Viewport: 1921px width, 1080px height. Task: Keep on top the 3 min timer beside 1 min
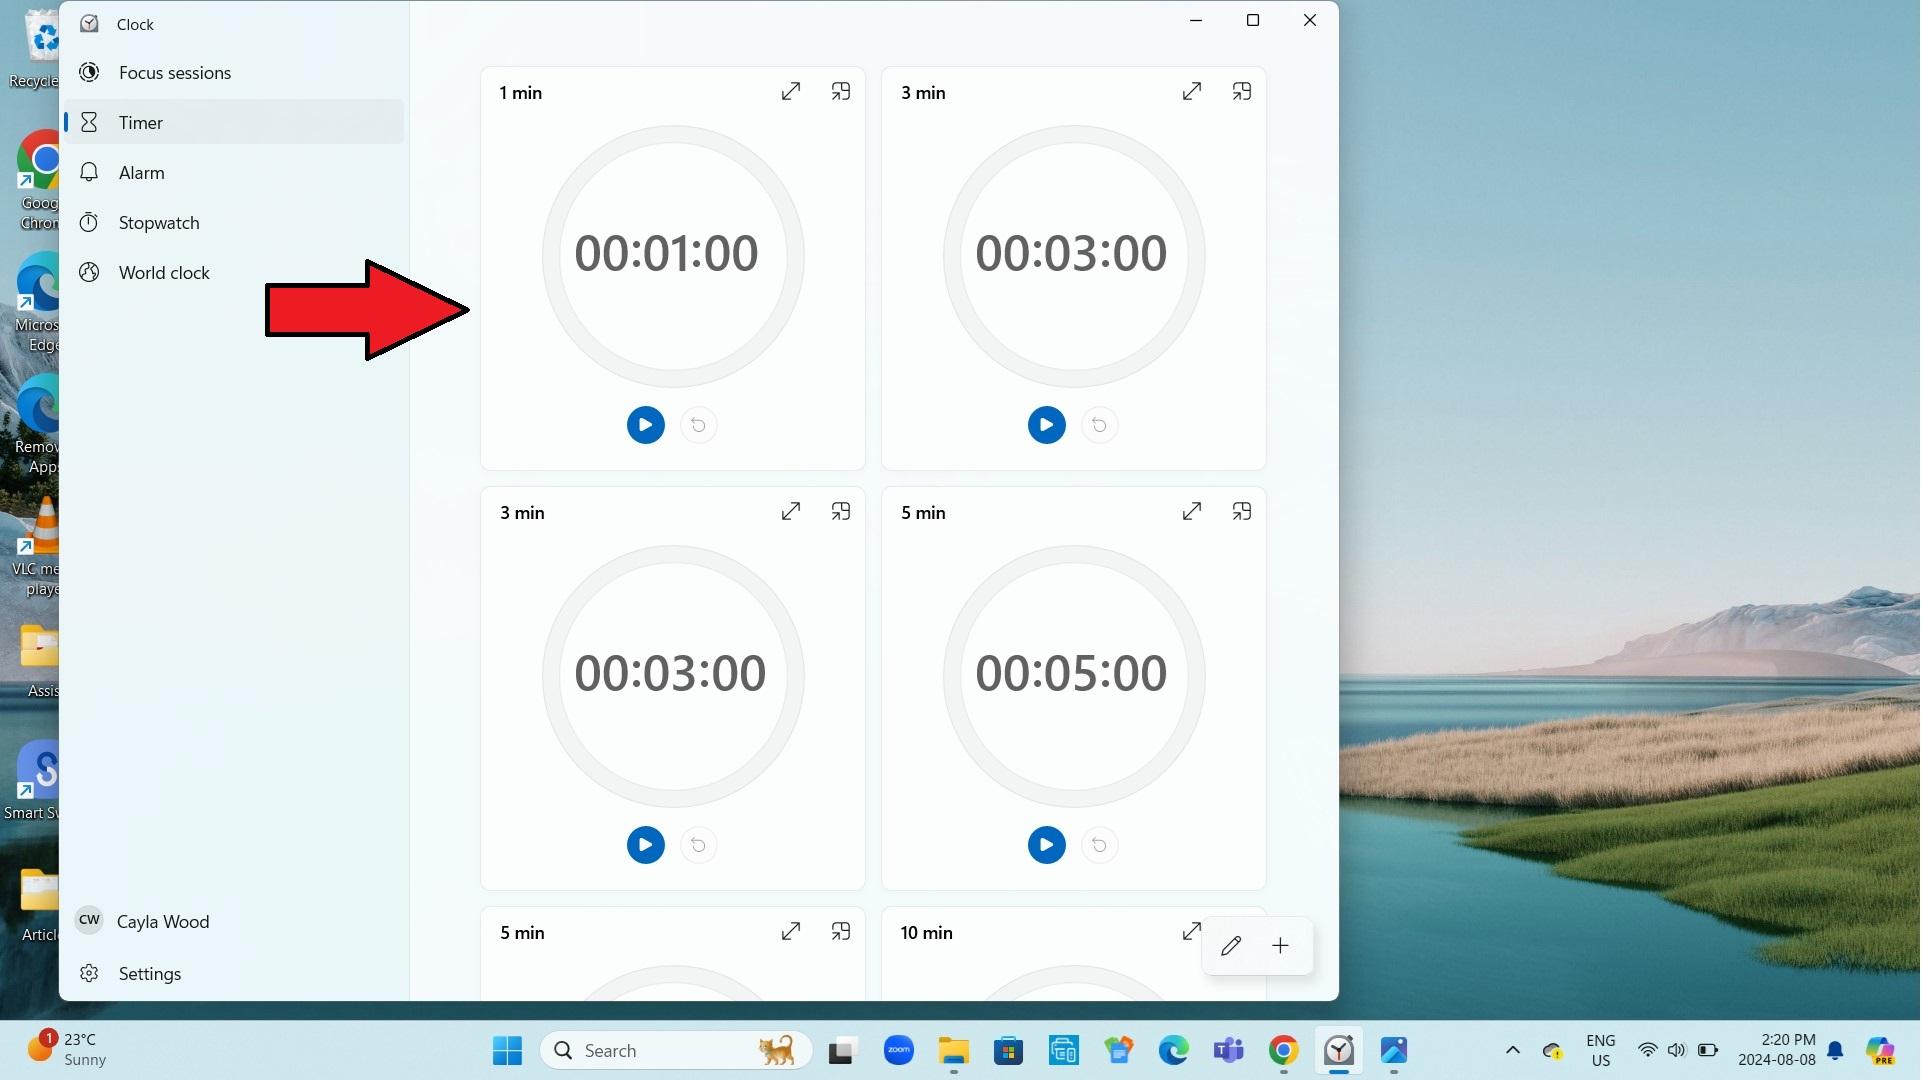tap(1242, 91)
